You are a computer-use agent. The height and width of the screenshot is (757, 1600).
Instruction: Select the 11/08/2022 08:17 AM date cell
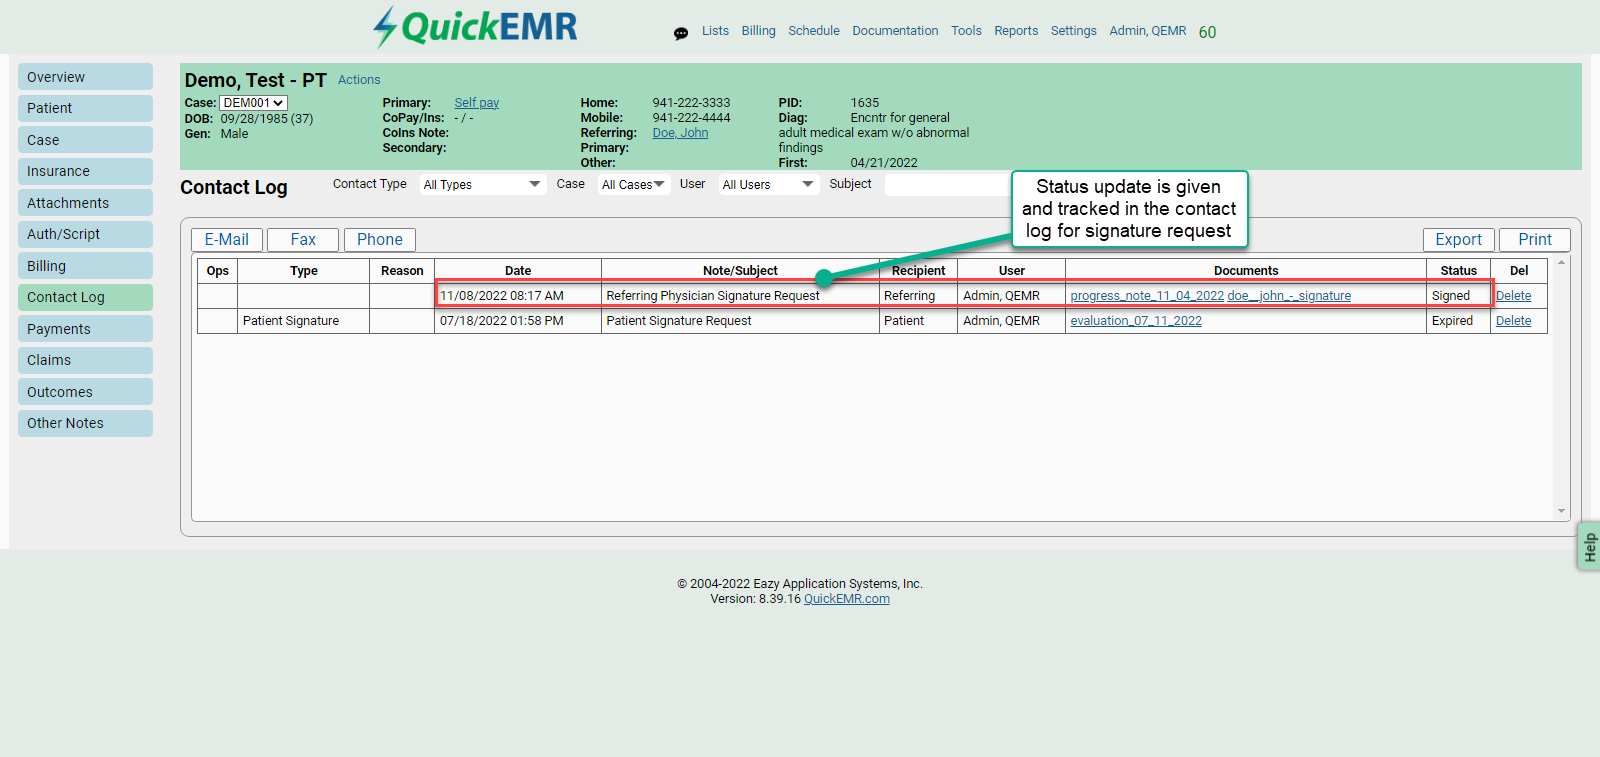[x=518, y=296]
